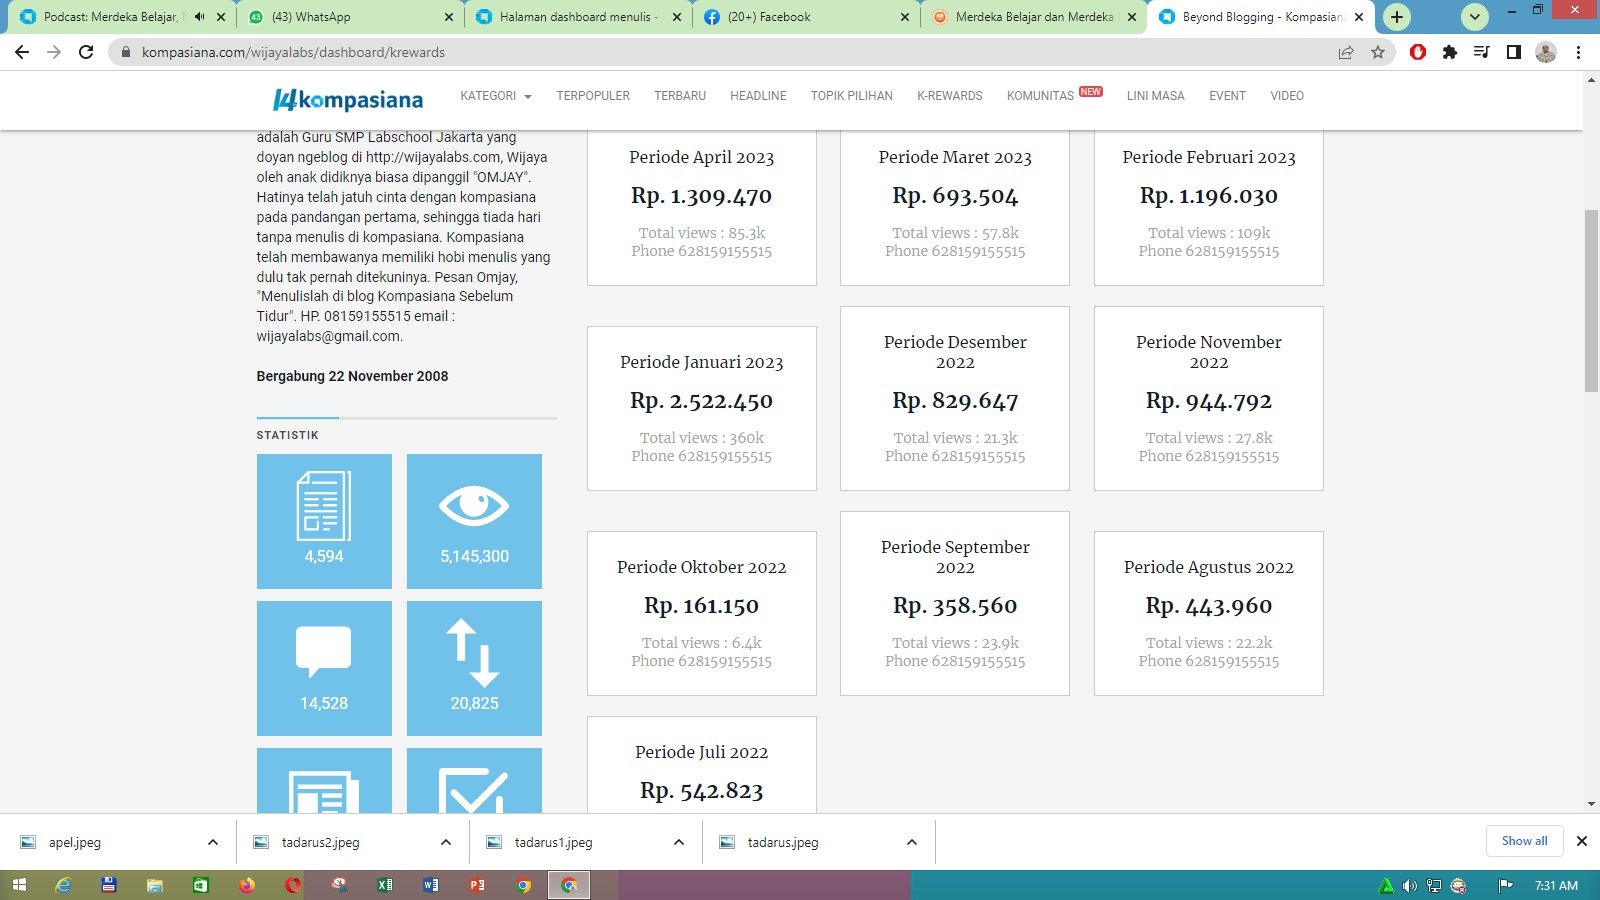This screenshot has height=900, width=1600.
Task: Open the K-REWARDS menu item
Action: coord(949,96)
